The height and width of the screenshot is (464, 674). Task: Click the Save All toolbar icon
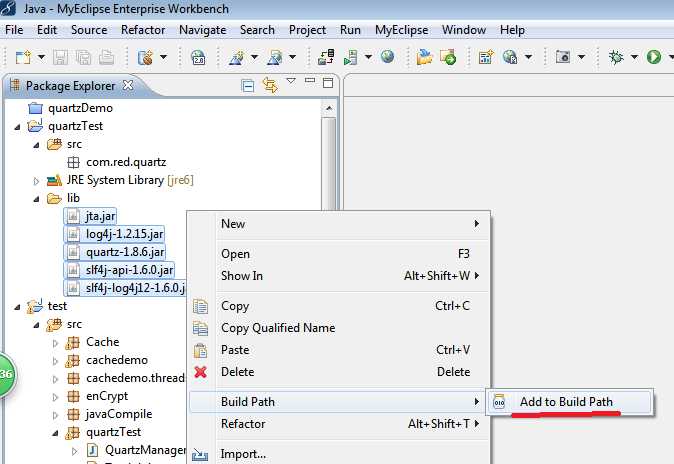[83, 57]
